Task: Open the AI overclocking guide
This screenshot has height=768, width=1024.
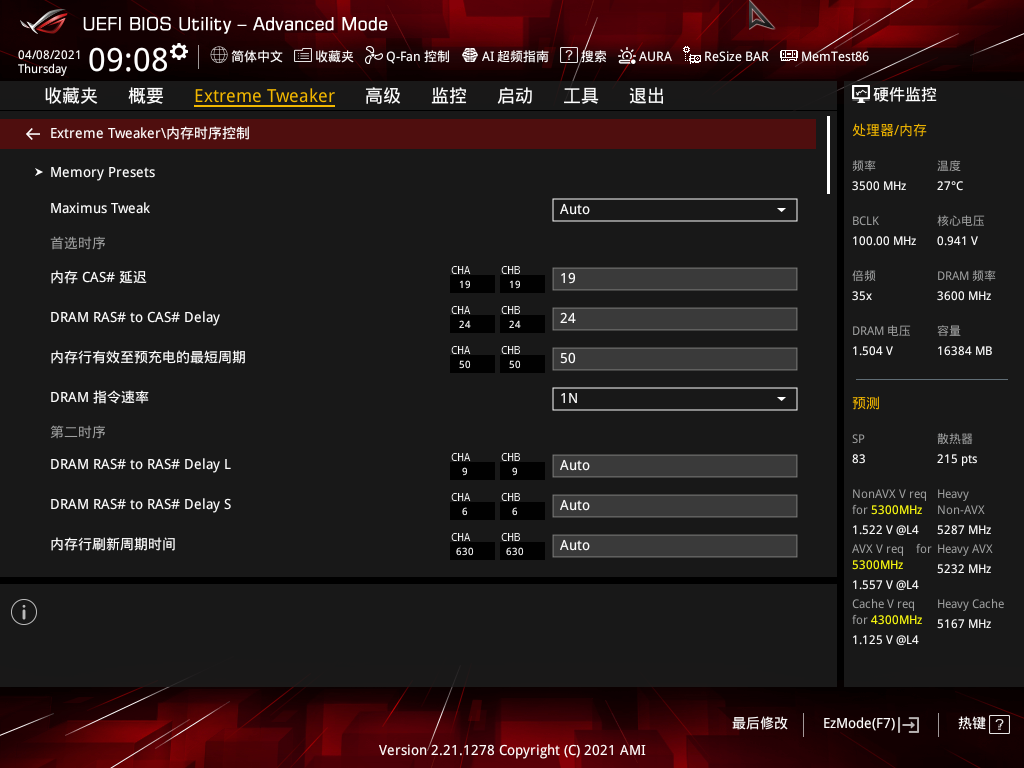Action: [470, 56]
